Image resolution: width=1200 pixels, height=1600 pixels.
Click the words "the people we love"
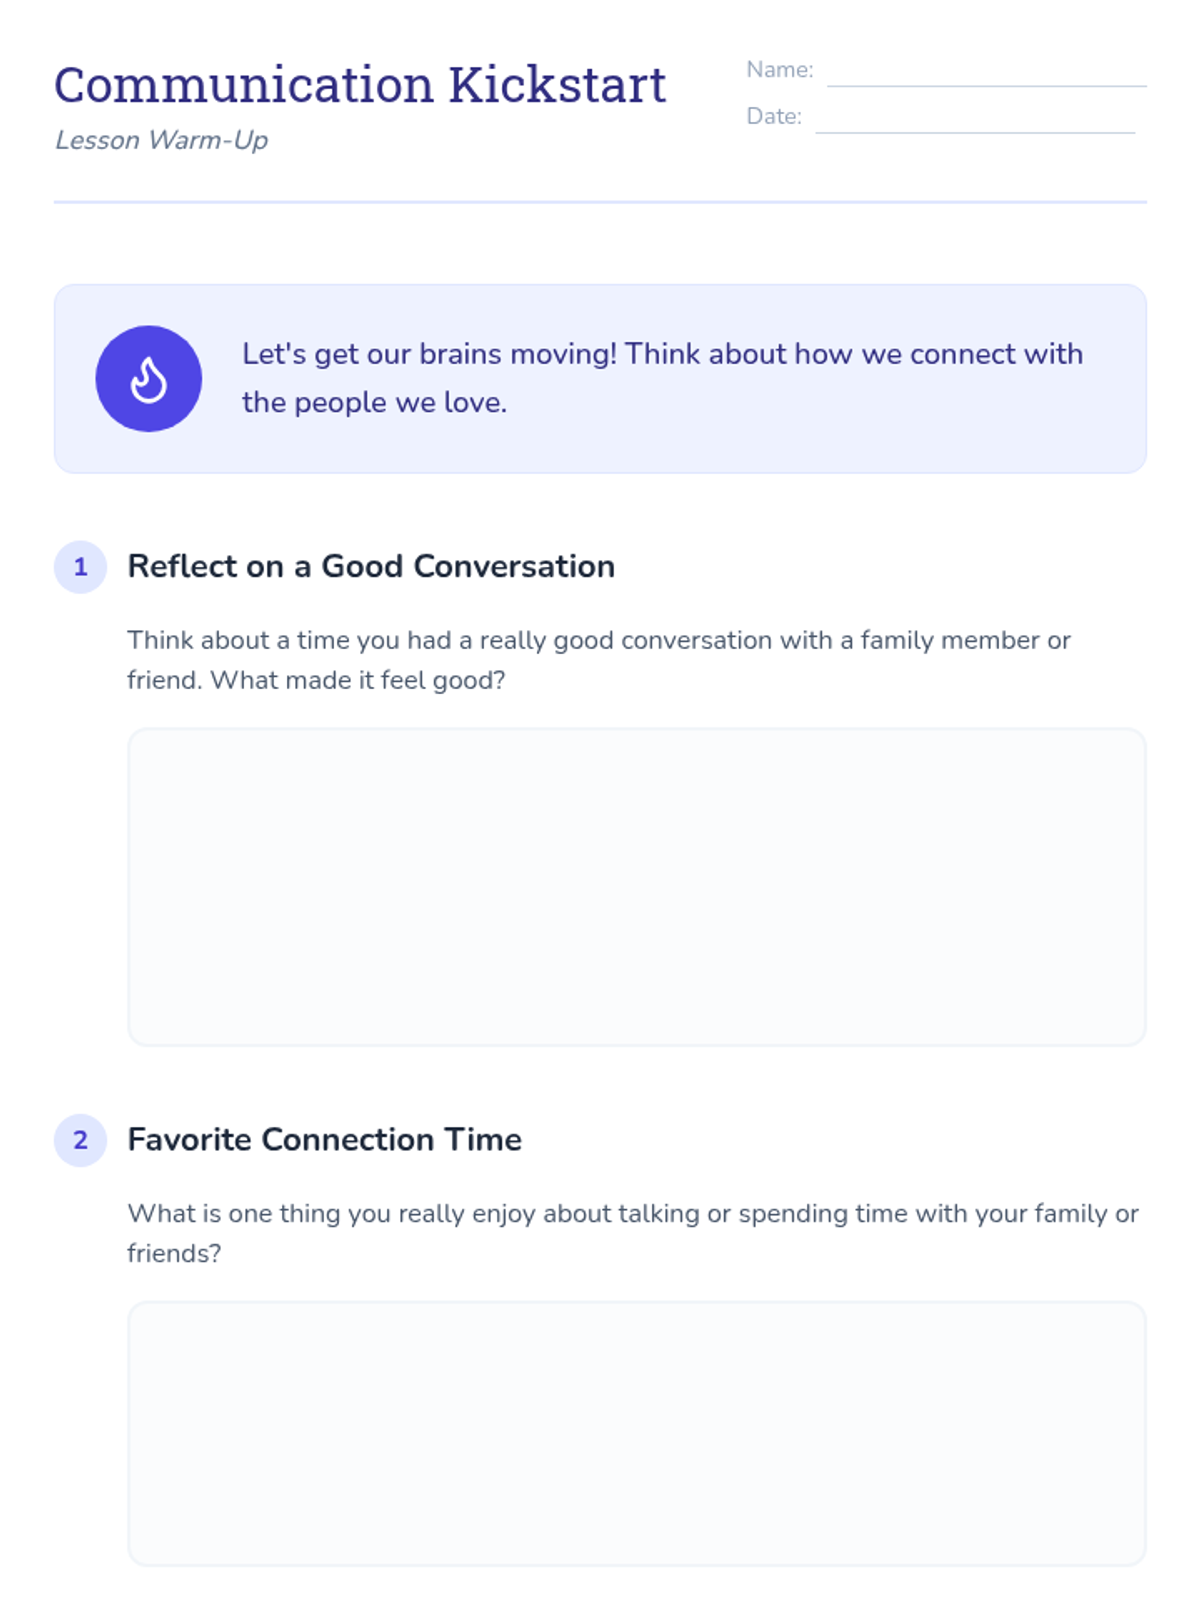pyautogui.click(x=372, y=403)
